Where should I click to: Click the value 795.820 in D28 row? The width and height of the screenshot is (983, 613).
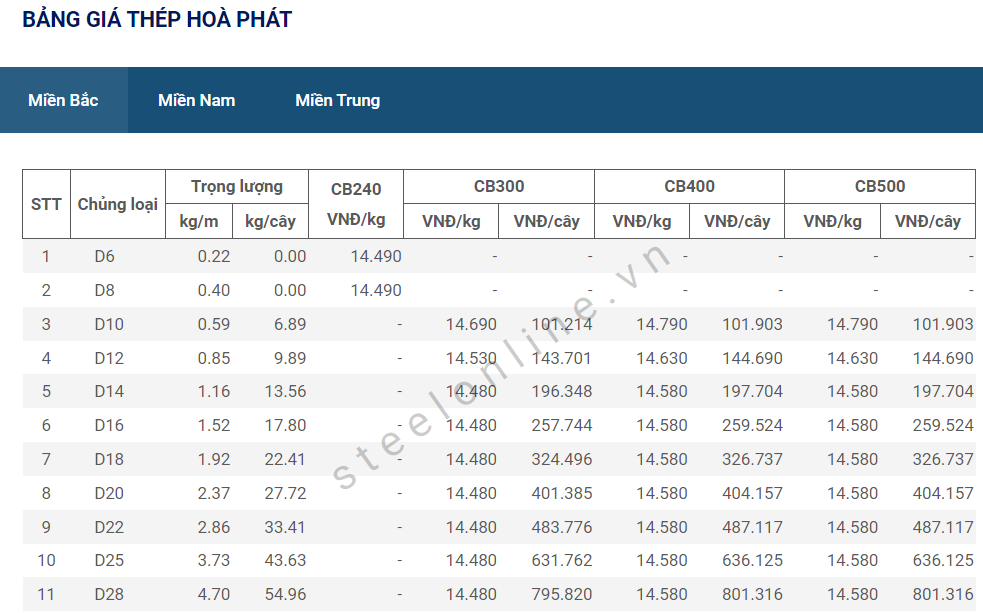(x=562, y=594)
